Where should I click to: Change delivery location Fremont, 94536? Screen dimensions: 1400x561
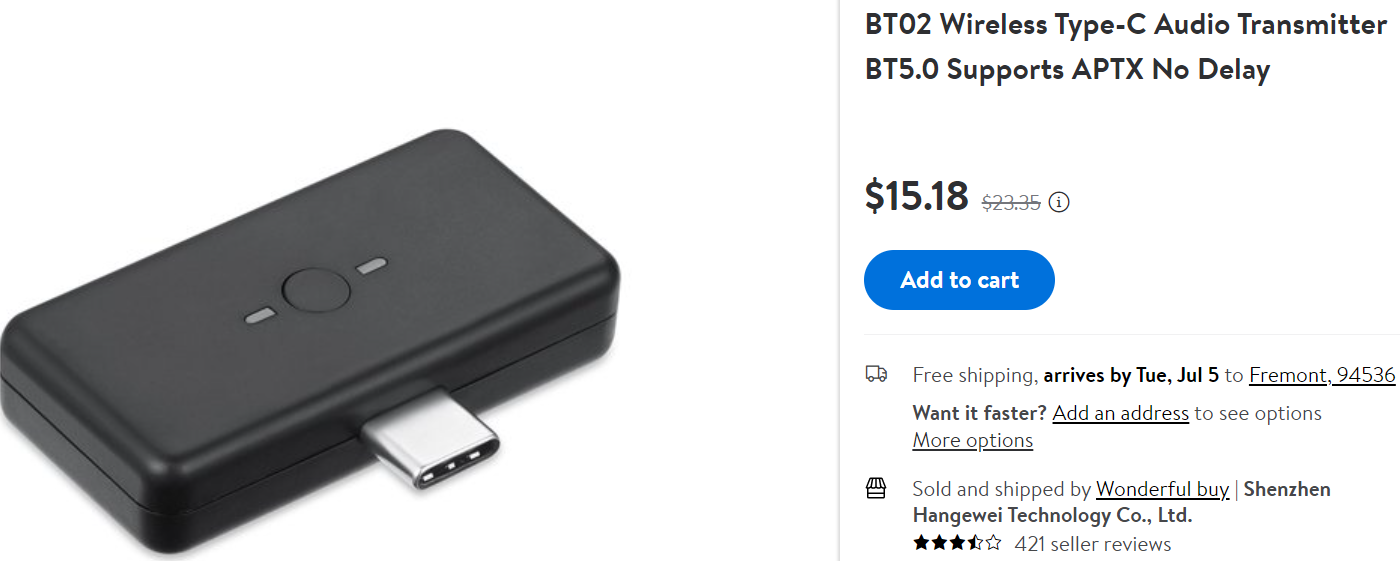(1322, 375)
